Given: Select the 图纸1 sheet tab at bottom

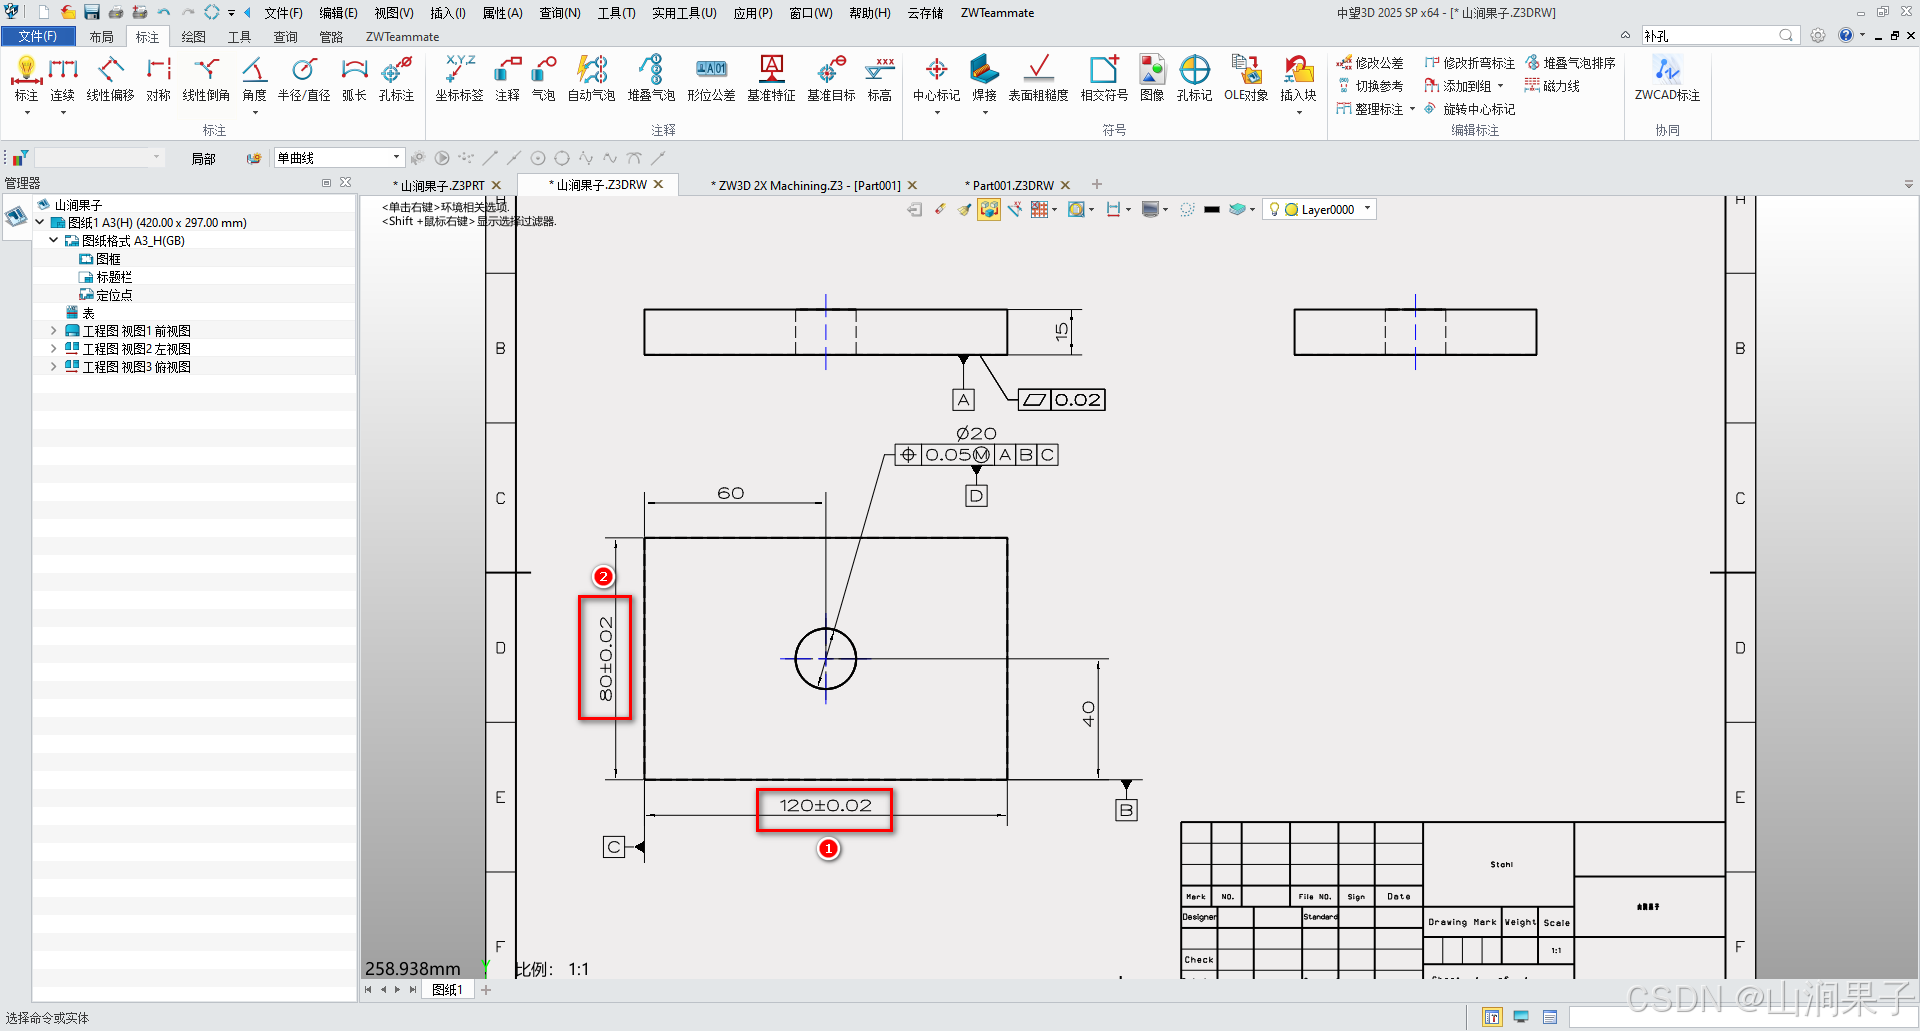Looking at the screenshot, I should point(447,990).
